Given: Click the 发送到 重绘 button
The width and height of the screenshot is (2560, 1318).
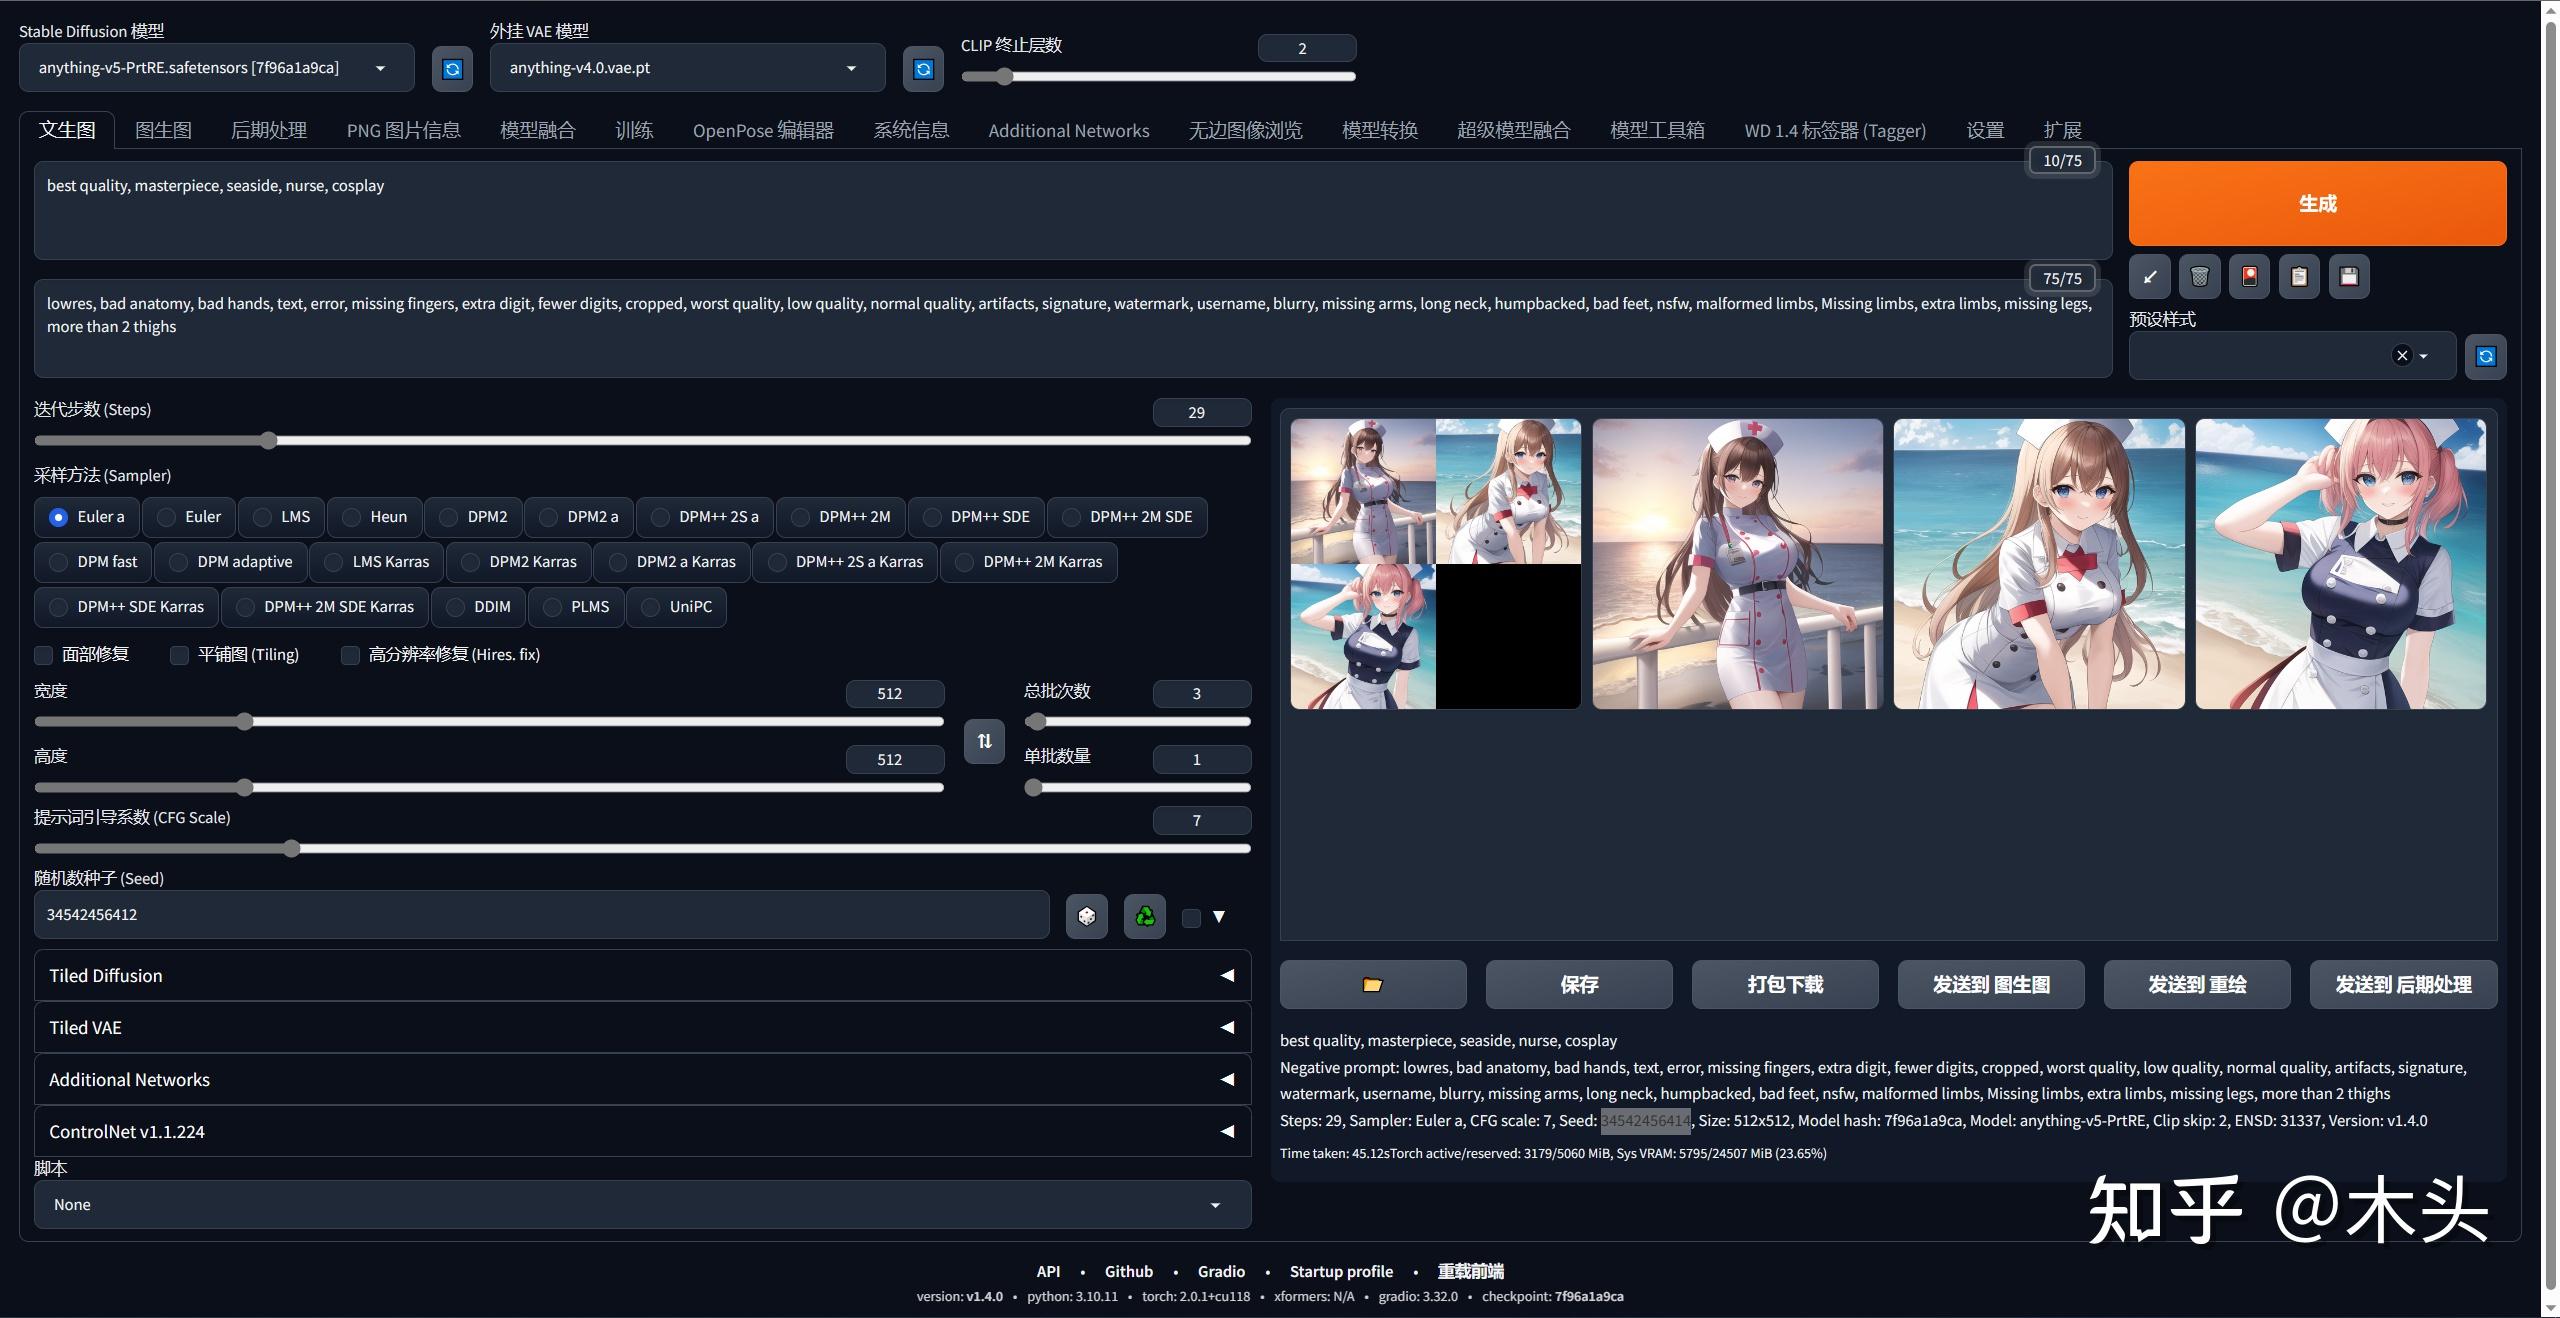Looking at the screenshot, I should pyautogui.click(x=2196, y=985).
